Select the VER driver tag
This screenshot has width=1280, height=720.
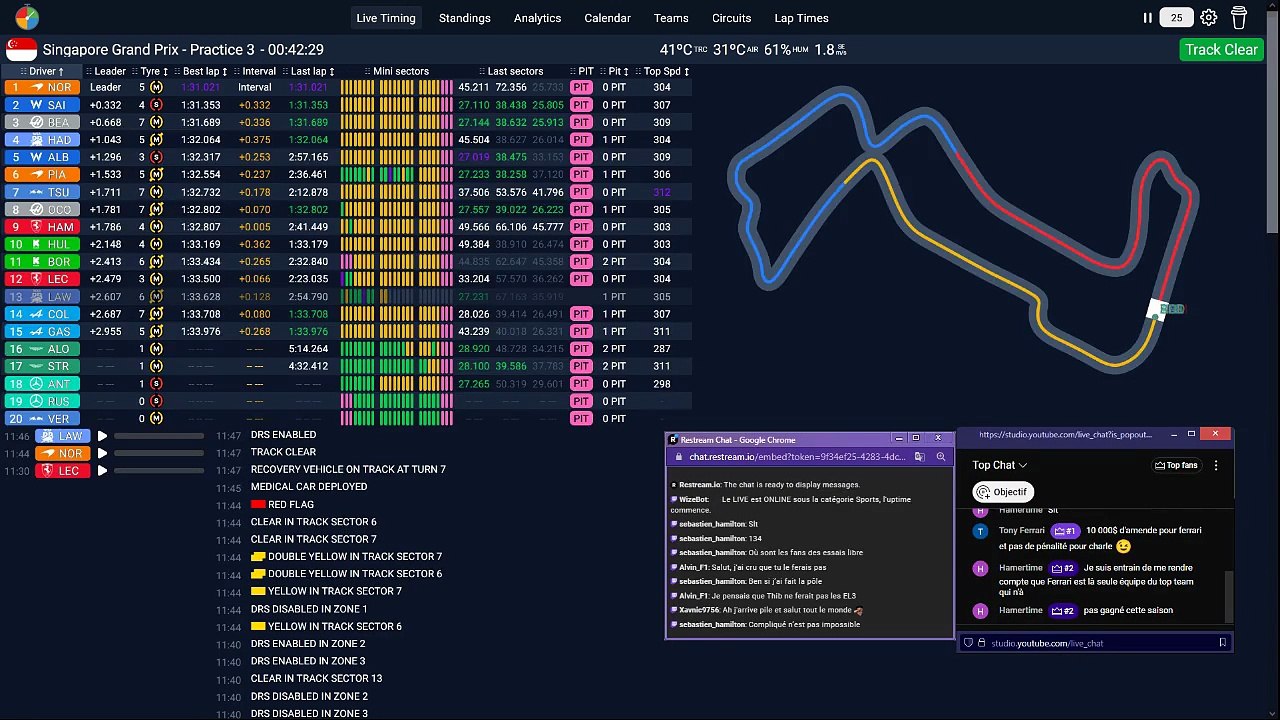click(40, 418)
